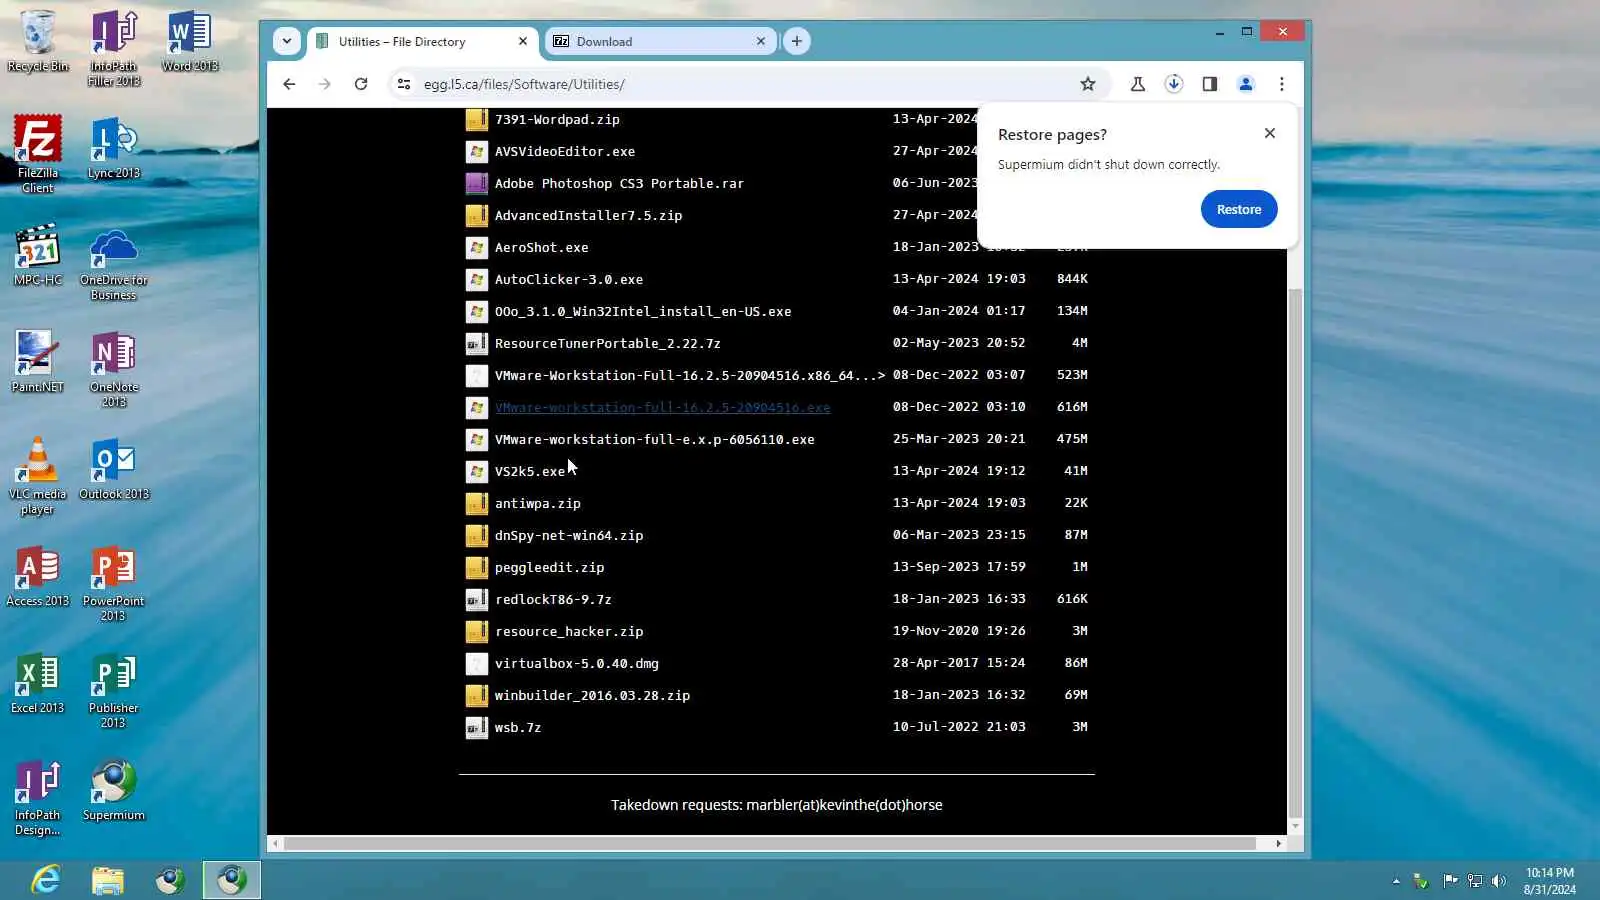Launch FileZilla Client desktop shortcut
Image resolution: width=1600 pixels, height=900 pixels.
(x=38, y=154)
